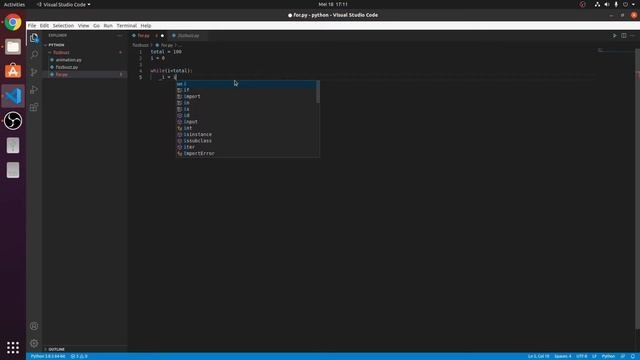Screen dimensions: 640x360
Task: Click the volume icon in system tray
Action: coord(607,4)
